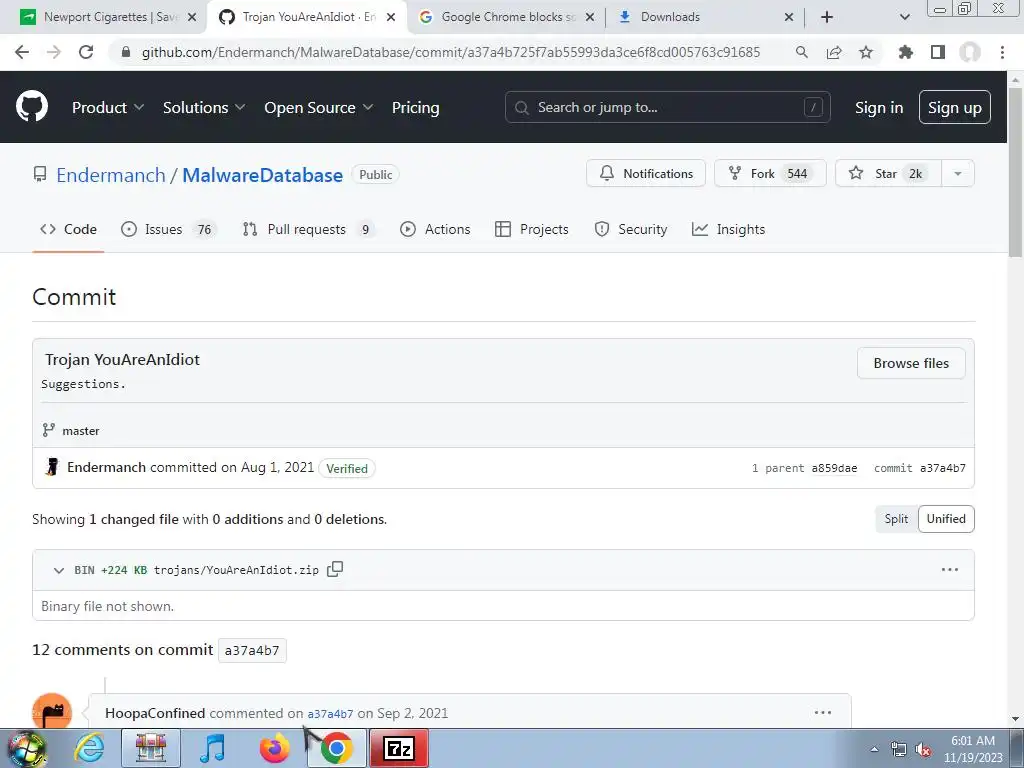The height and width of the screenshot is (768, 1024).
Task: Click muted volume icon in system tray
Action: tap(923, 750)
